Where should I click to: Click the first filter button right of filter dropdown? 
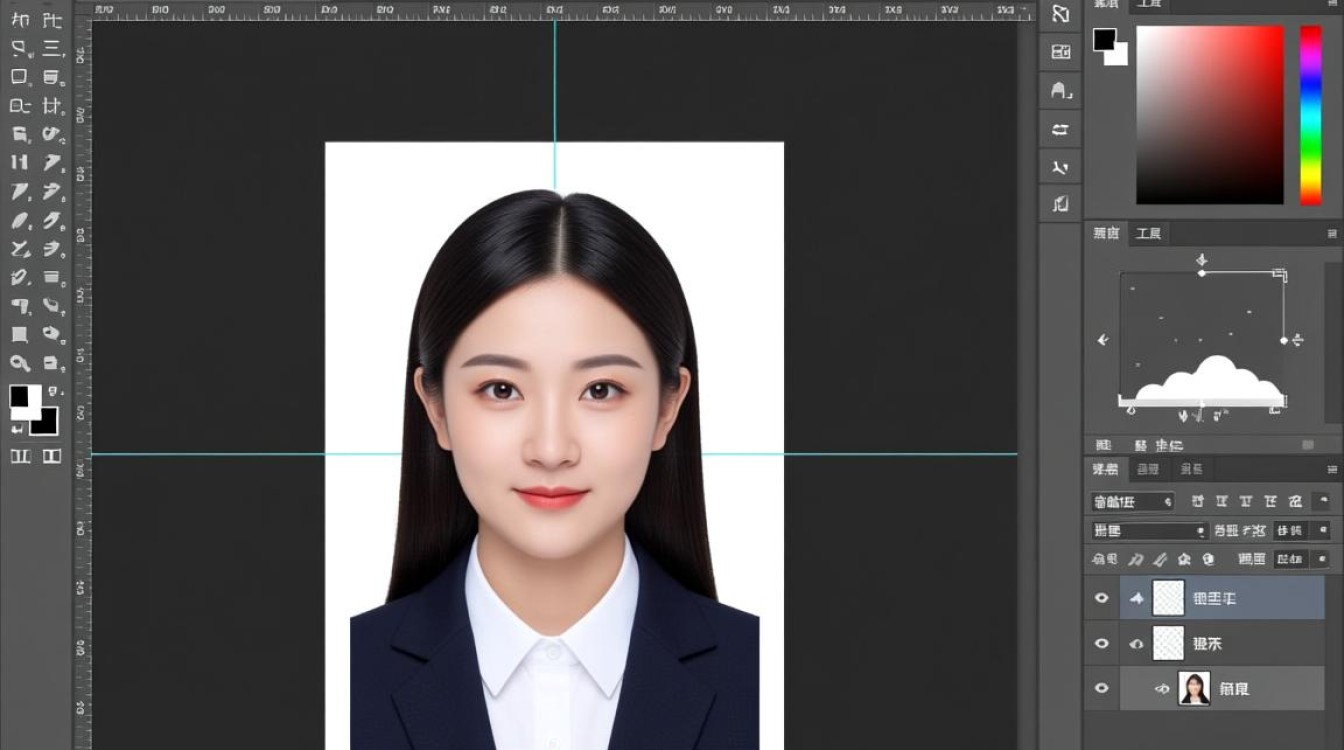1197,501
